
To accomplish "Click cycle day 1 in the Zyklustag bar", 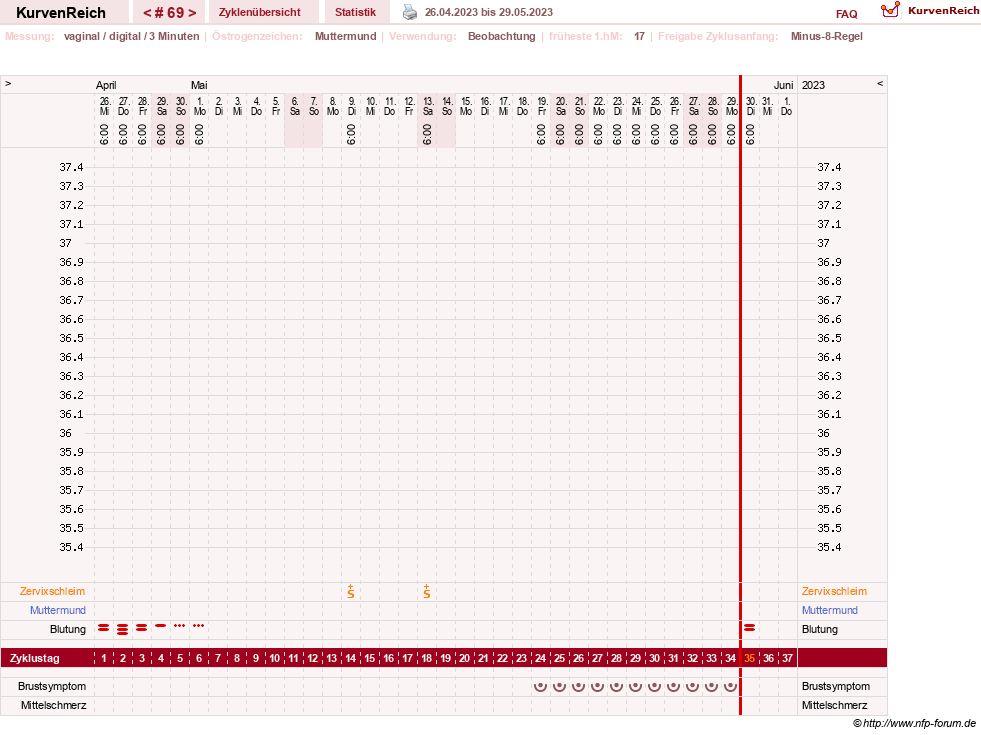I will point(104,658).
